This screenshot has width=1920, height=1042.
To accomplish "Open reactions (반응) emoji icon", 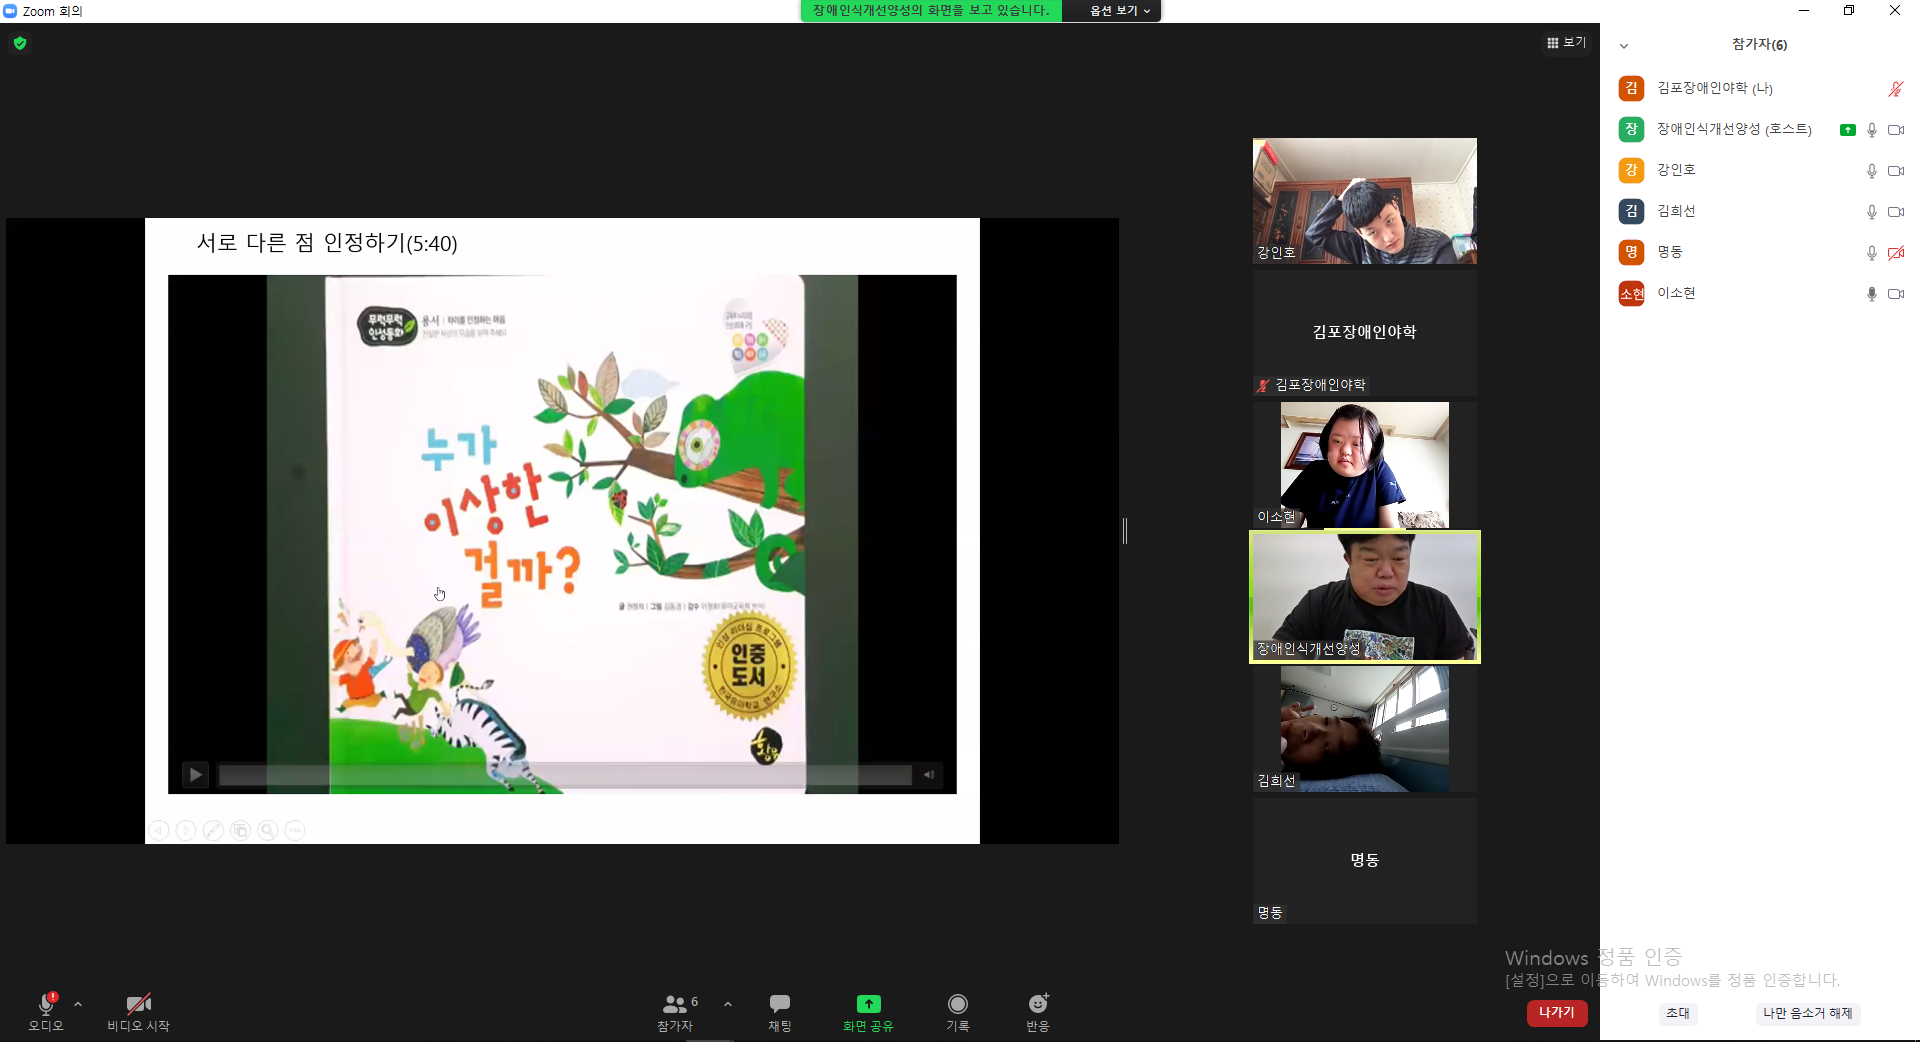I will 1038,1004.
